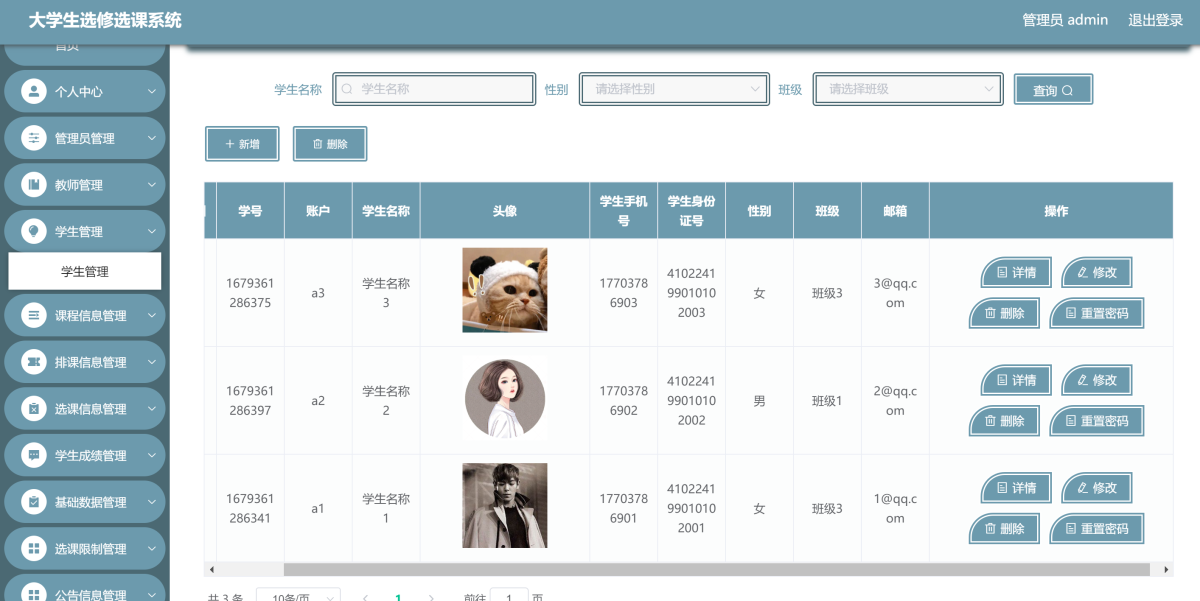Screen dimensions: 1200x601
Task: Open the 班级 selection dropdown
Action: pos(908,89)
